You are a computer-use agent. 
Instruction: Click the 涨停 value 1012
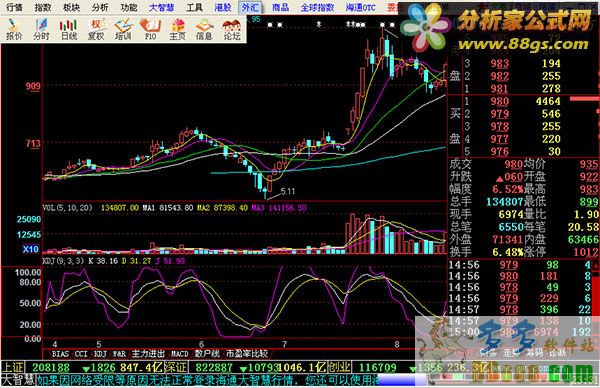click(x=586, y=252)
